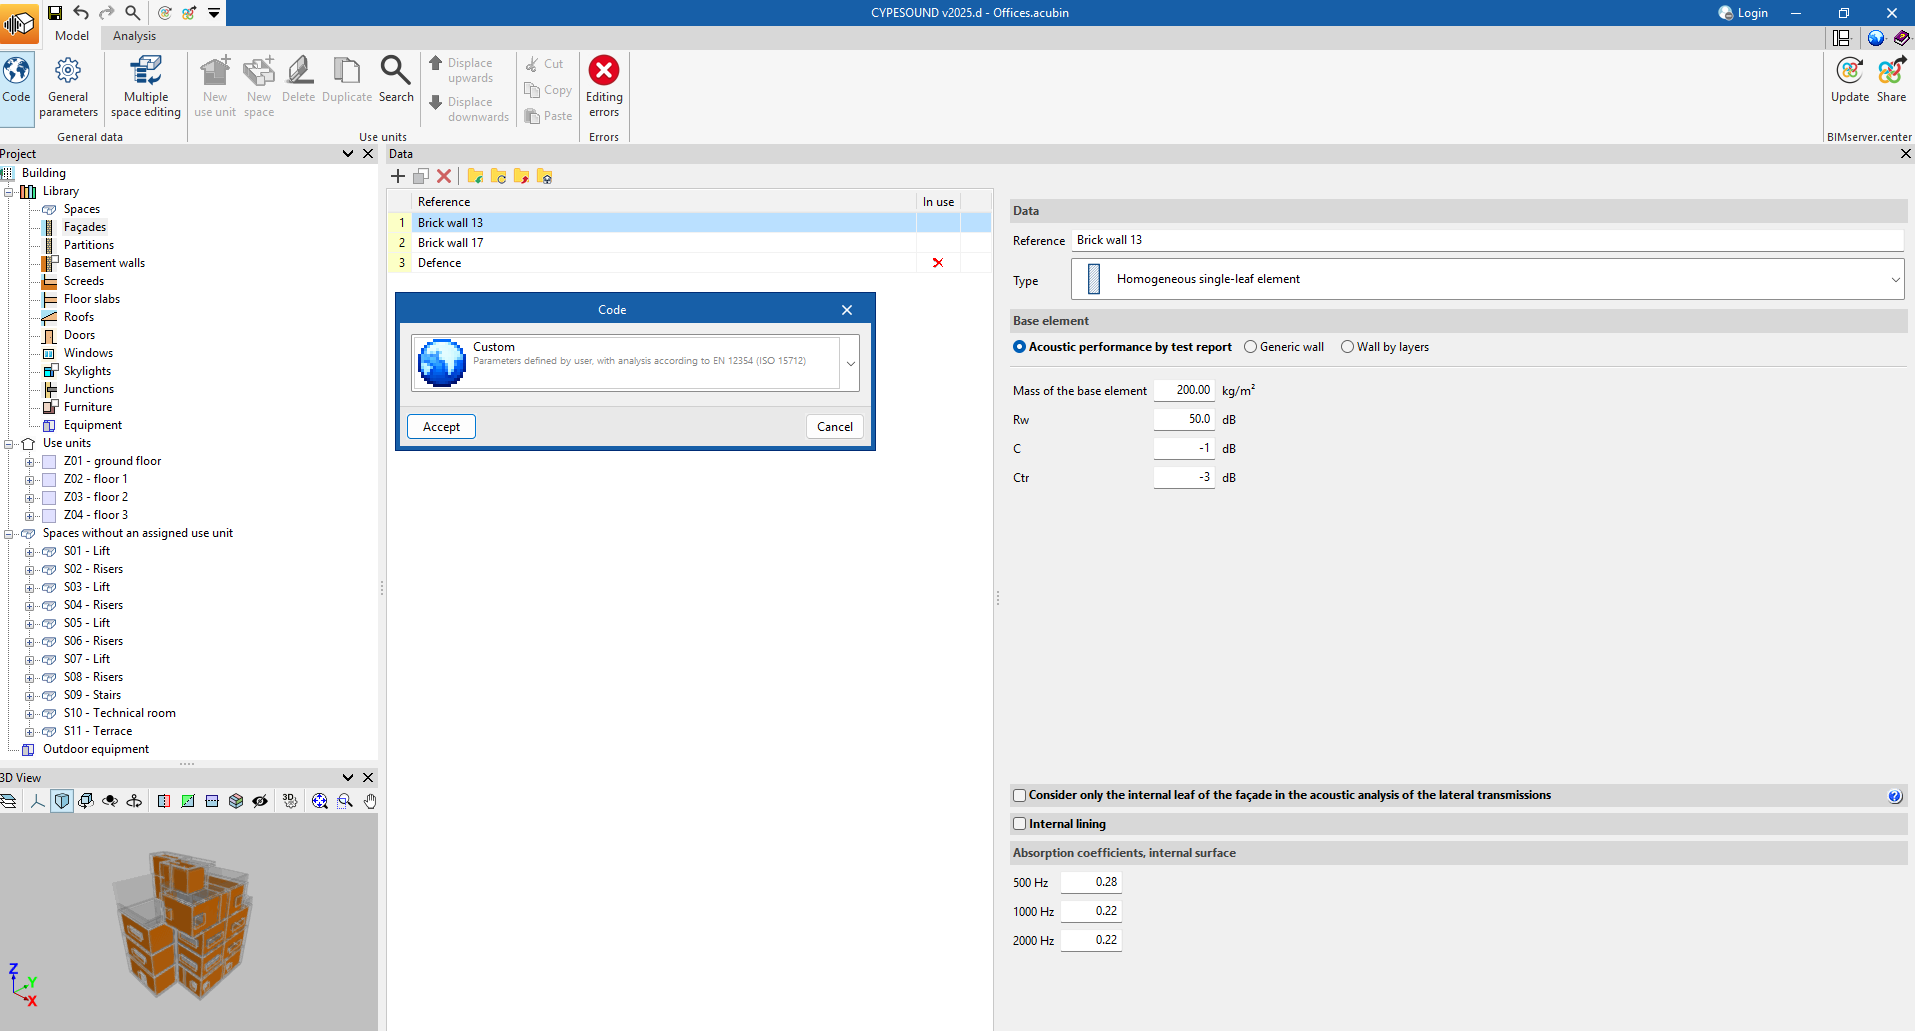Select the Defence row in the list
1915x1031 pixels.
tap(689, 263)
